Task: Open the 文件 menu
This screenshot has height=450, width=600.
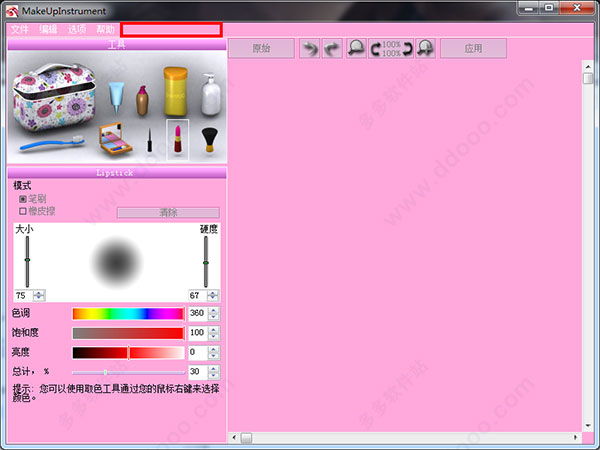Action: [20, 29]
